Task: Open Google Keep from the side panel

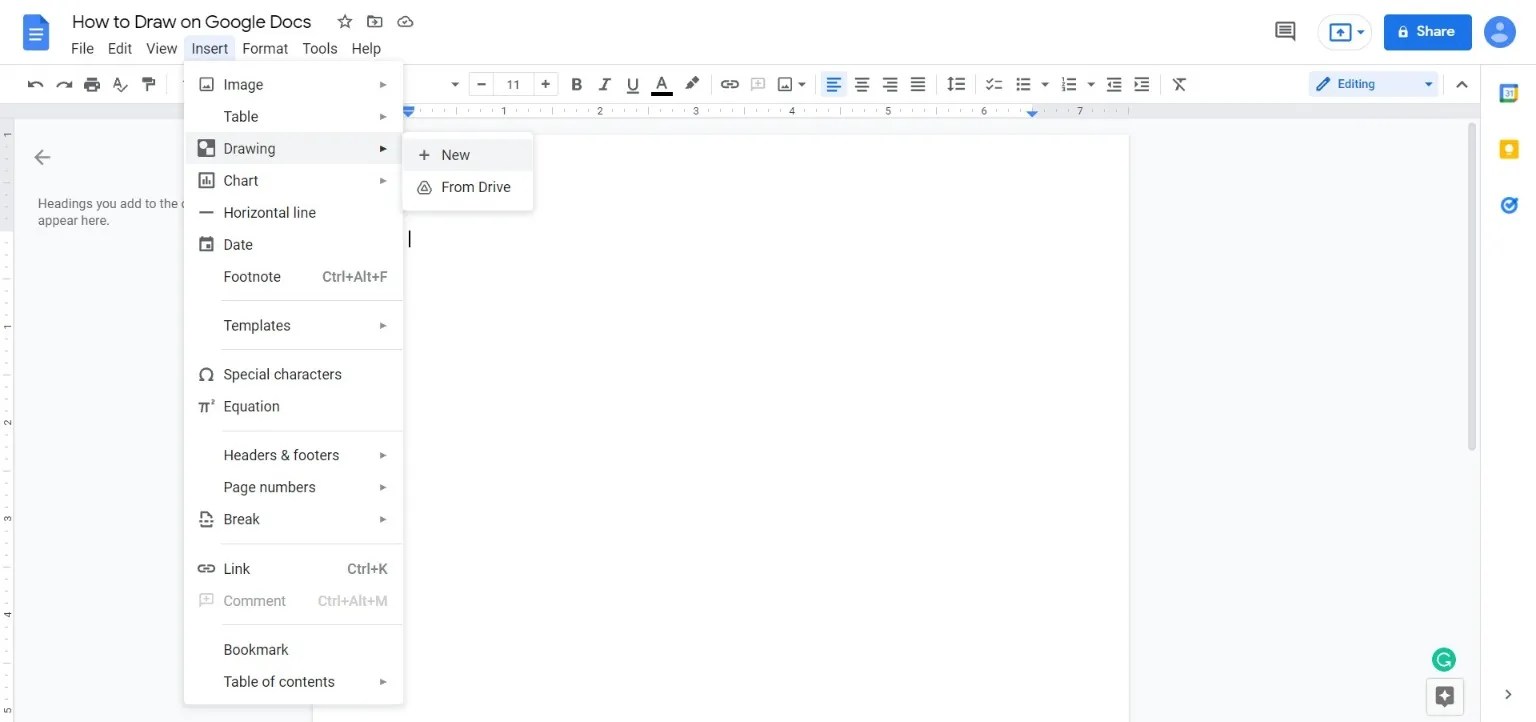Action: tap(1509, 148)
